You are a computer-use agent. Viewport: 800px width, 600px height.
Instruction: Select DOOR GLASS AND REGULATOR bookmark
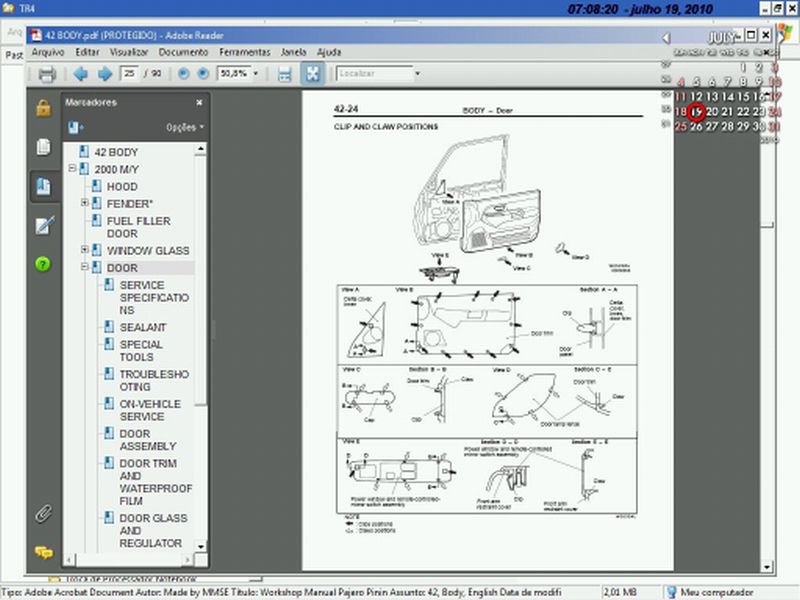153,531
